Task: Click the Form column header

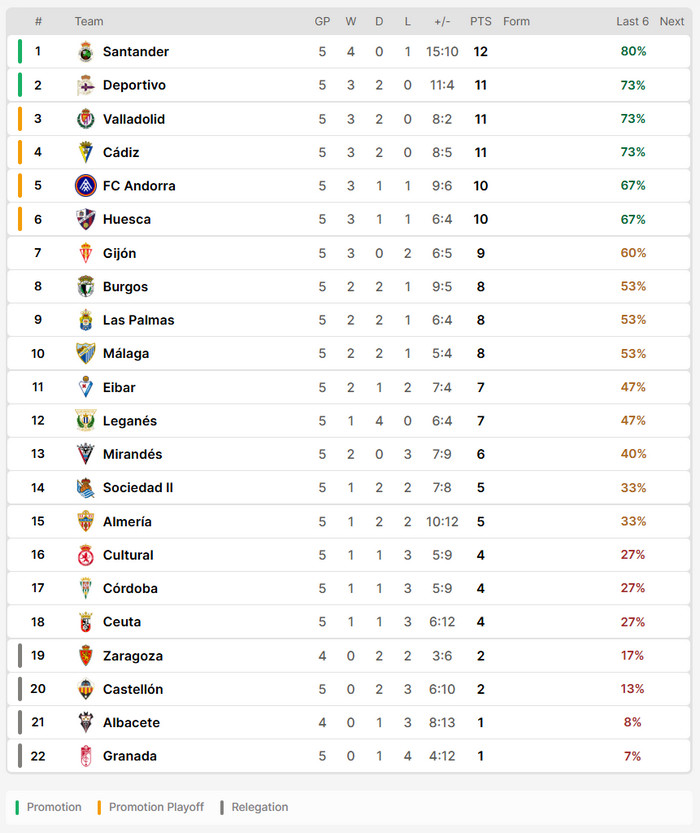Action: (516, 21)
